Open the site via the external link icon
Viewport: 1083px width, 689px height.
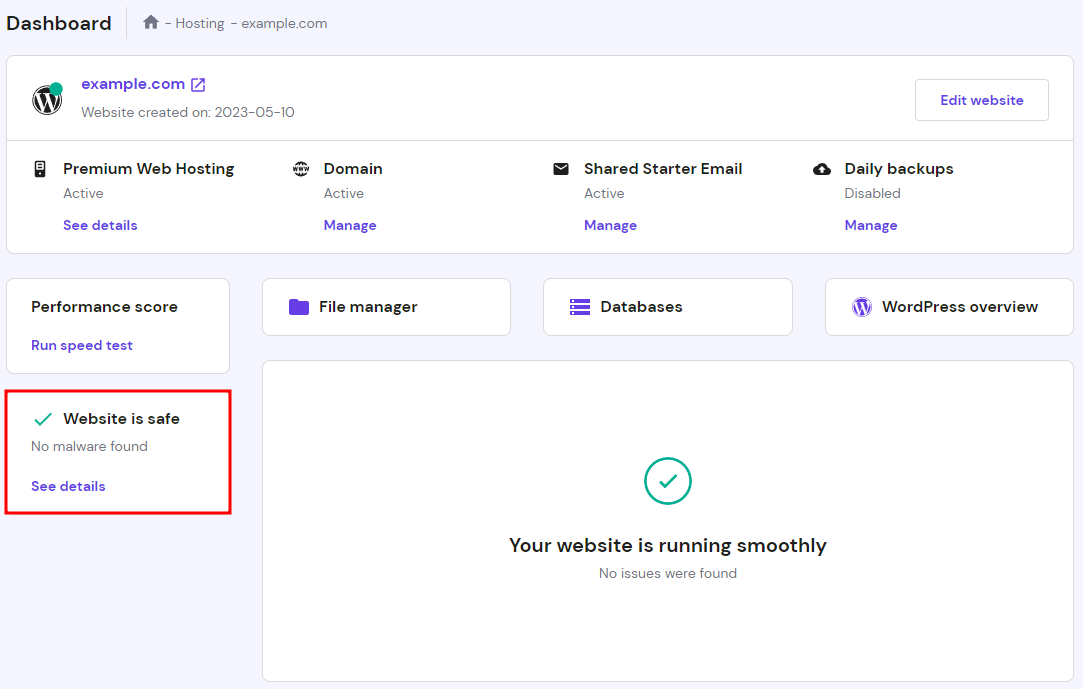198,85
